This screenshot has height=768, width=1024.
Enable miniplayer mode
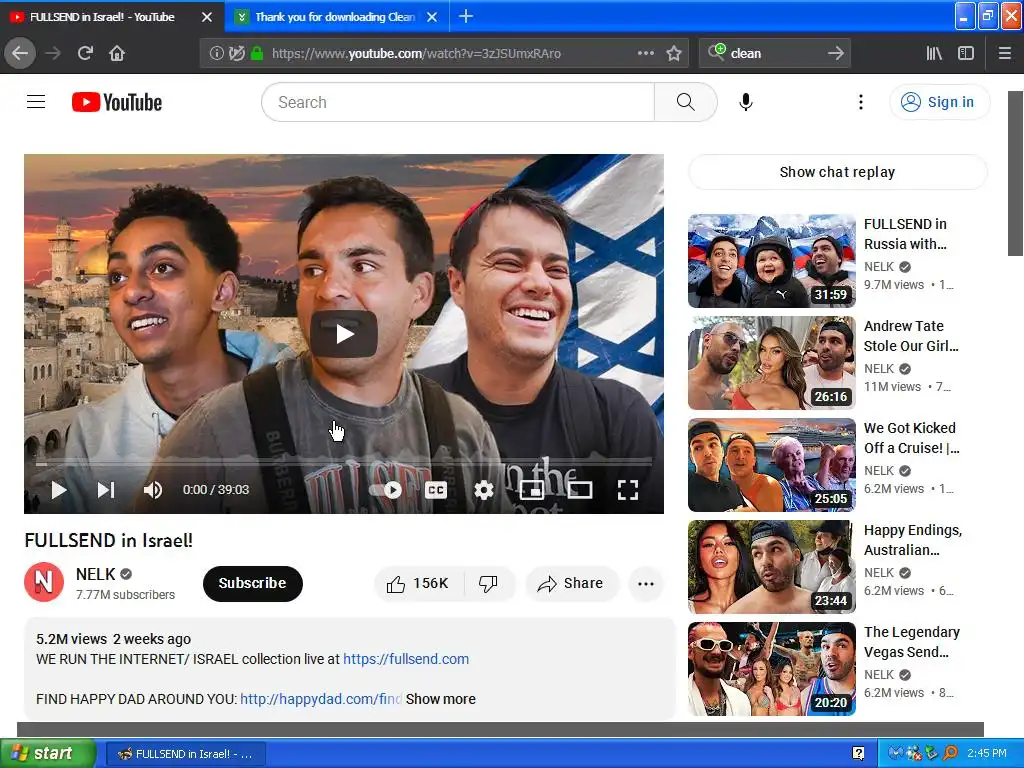click(532, 490)
